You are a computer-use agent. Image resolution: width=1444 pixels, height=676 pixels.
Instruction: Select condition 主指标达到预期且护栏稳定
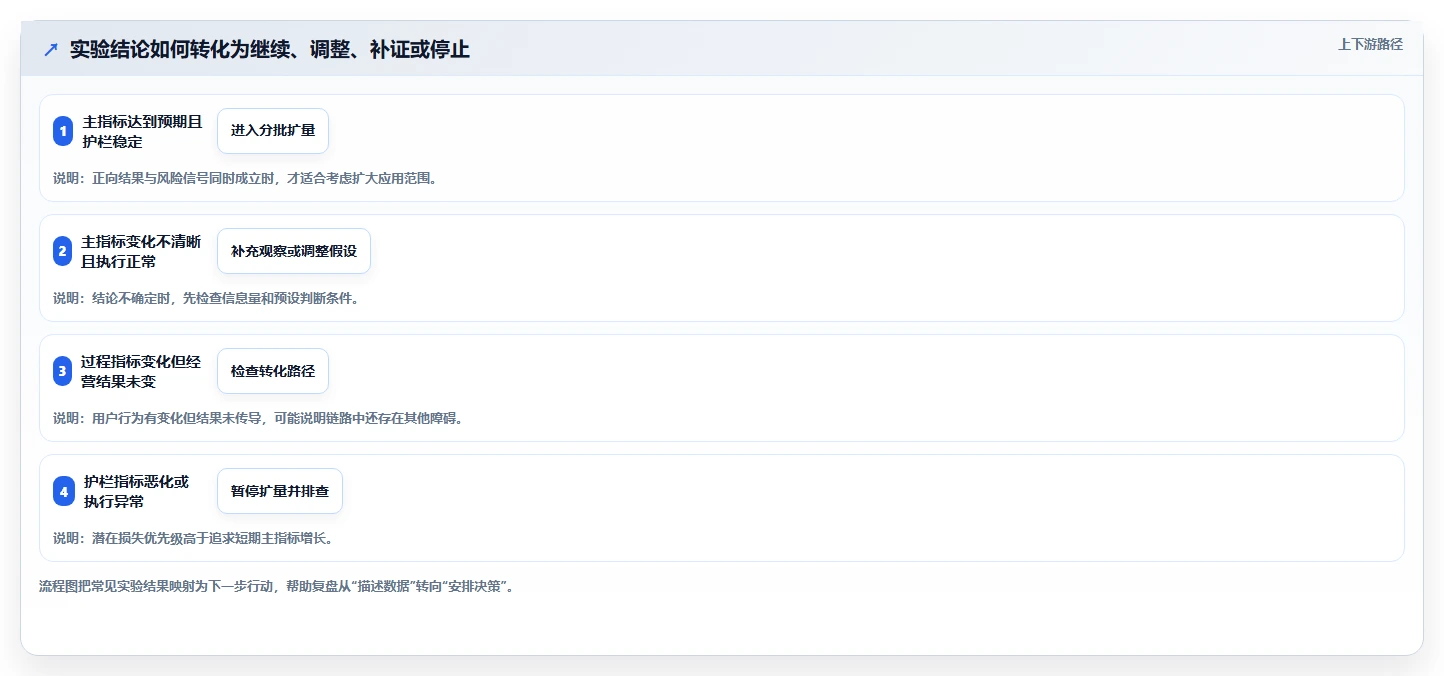[142, 131]
